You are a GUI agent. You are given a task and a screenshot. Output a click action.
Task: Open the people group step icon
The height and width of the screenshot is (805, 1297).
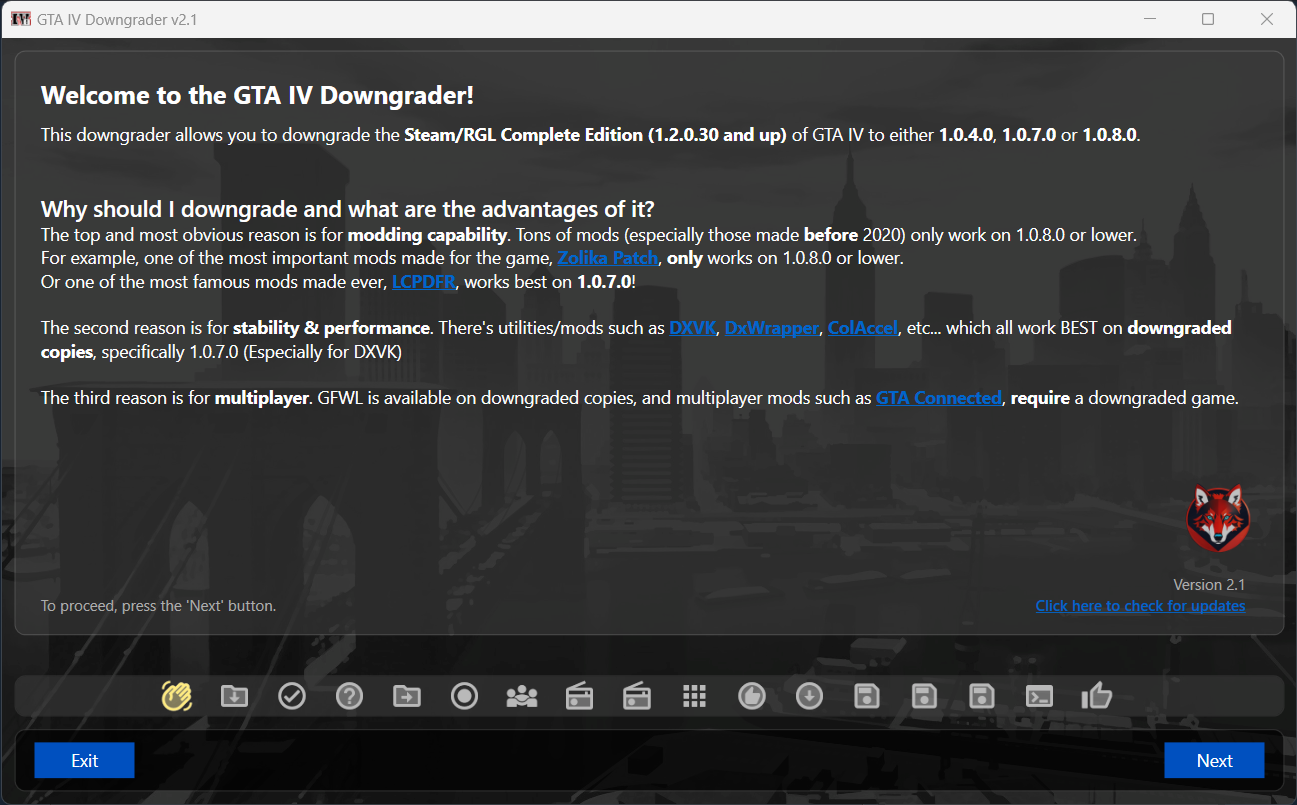tap(522, 696)
